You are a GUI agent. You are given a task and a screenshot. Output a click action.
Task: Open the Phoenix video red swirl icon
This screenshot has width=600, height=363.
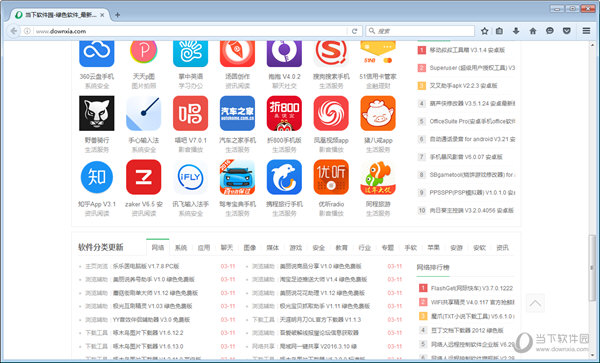pos(331,113)
